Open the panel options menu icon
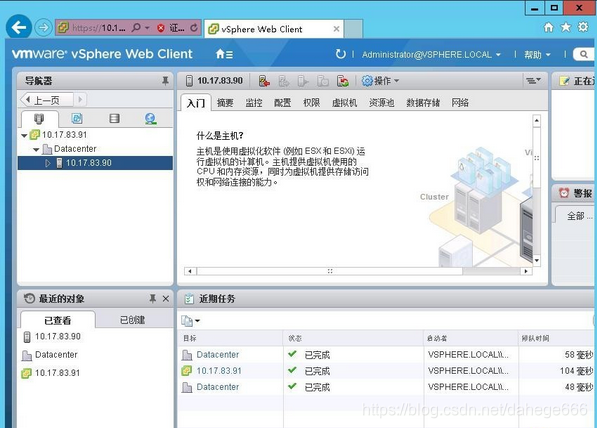 [x=533, y=80]
